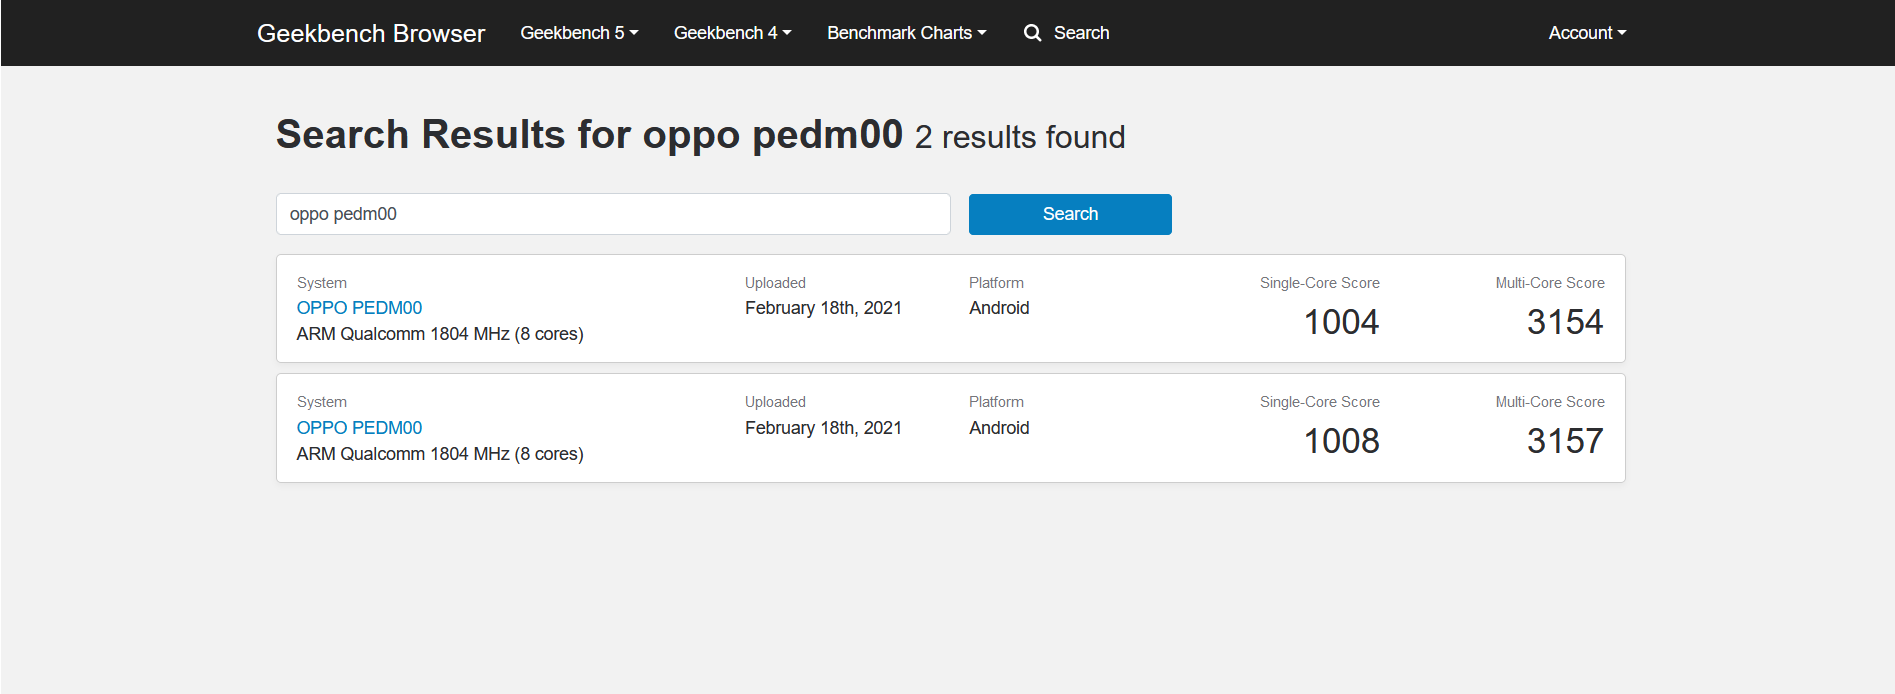Click the Geekbench Browser logo link
Viewport: 1895px width, 694px height.
tap(370, 33)
